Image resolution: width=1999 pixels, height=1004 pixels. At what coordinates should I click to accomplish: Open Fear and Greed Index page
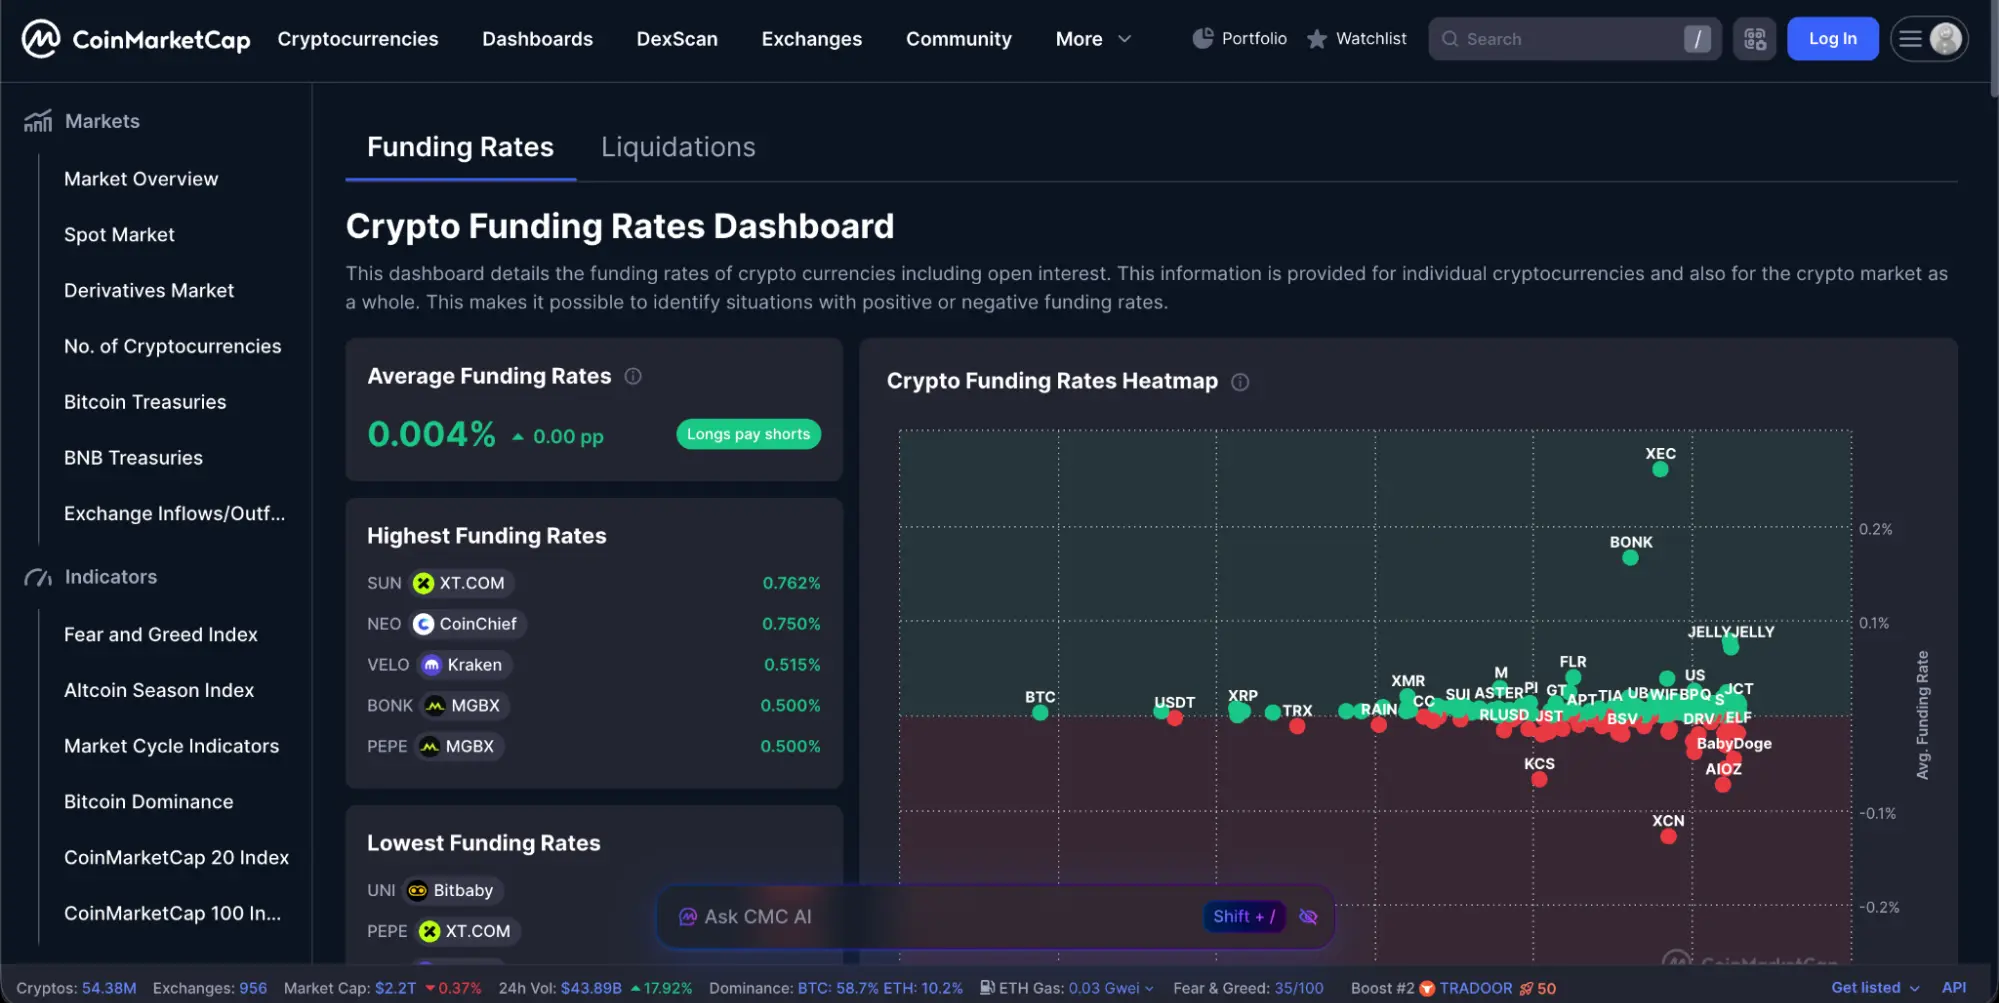tap(161, 635)
